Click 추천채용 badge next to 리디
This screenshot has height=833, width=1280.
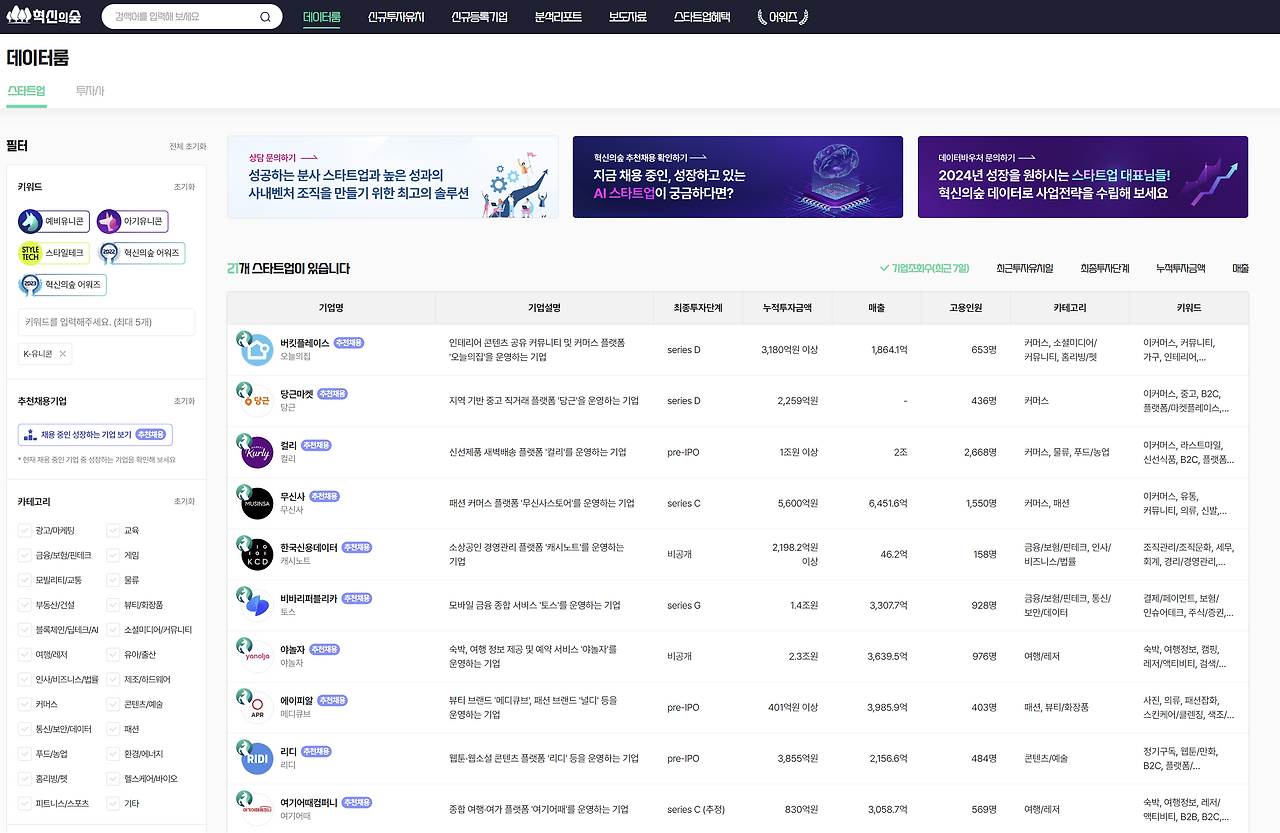316,751
